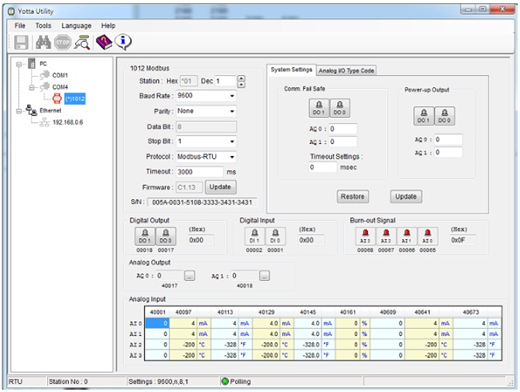520x392 pixels.
Task: Start search with the binoculars icon
Action: coord(43,42)
